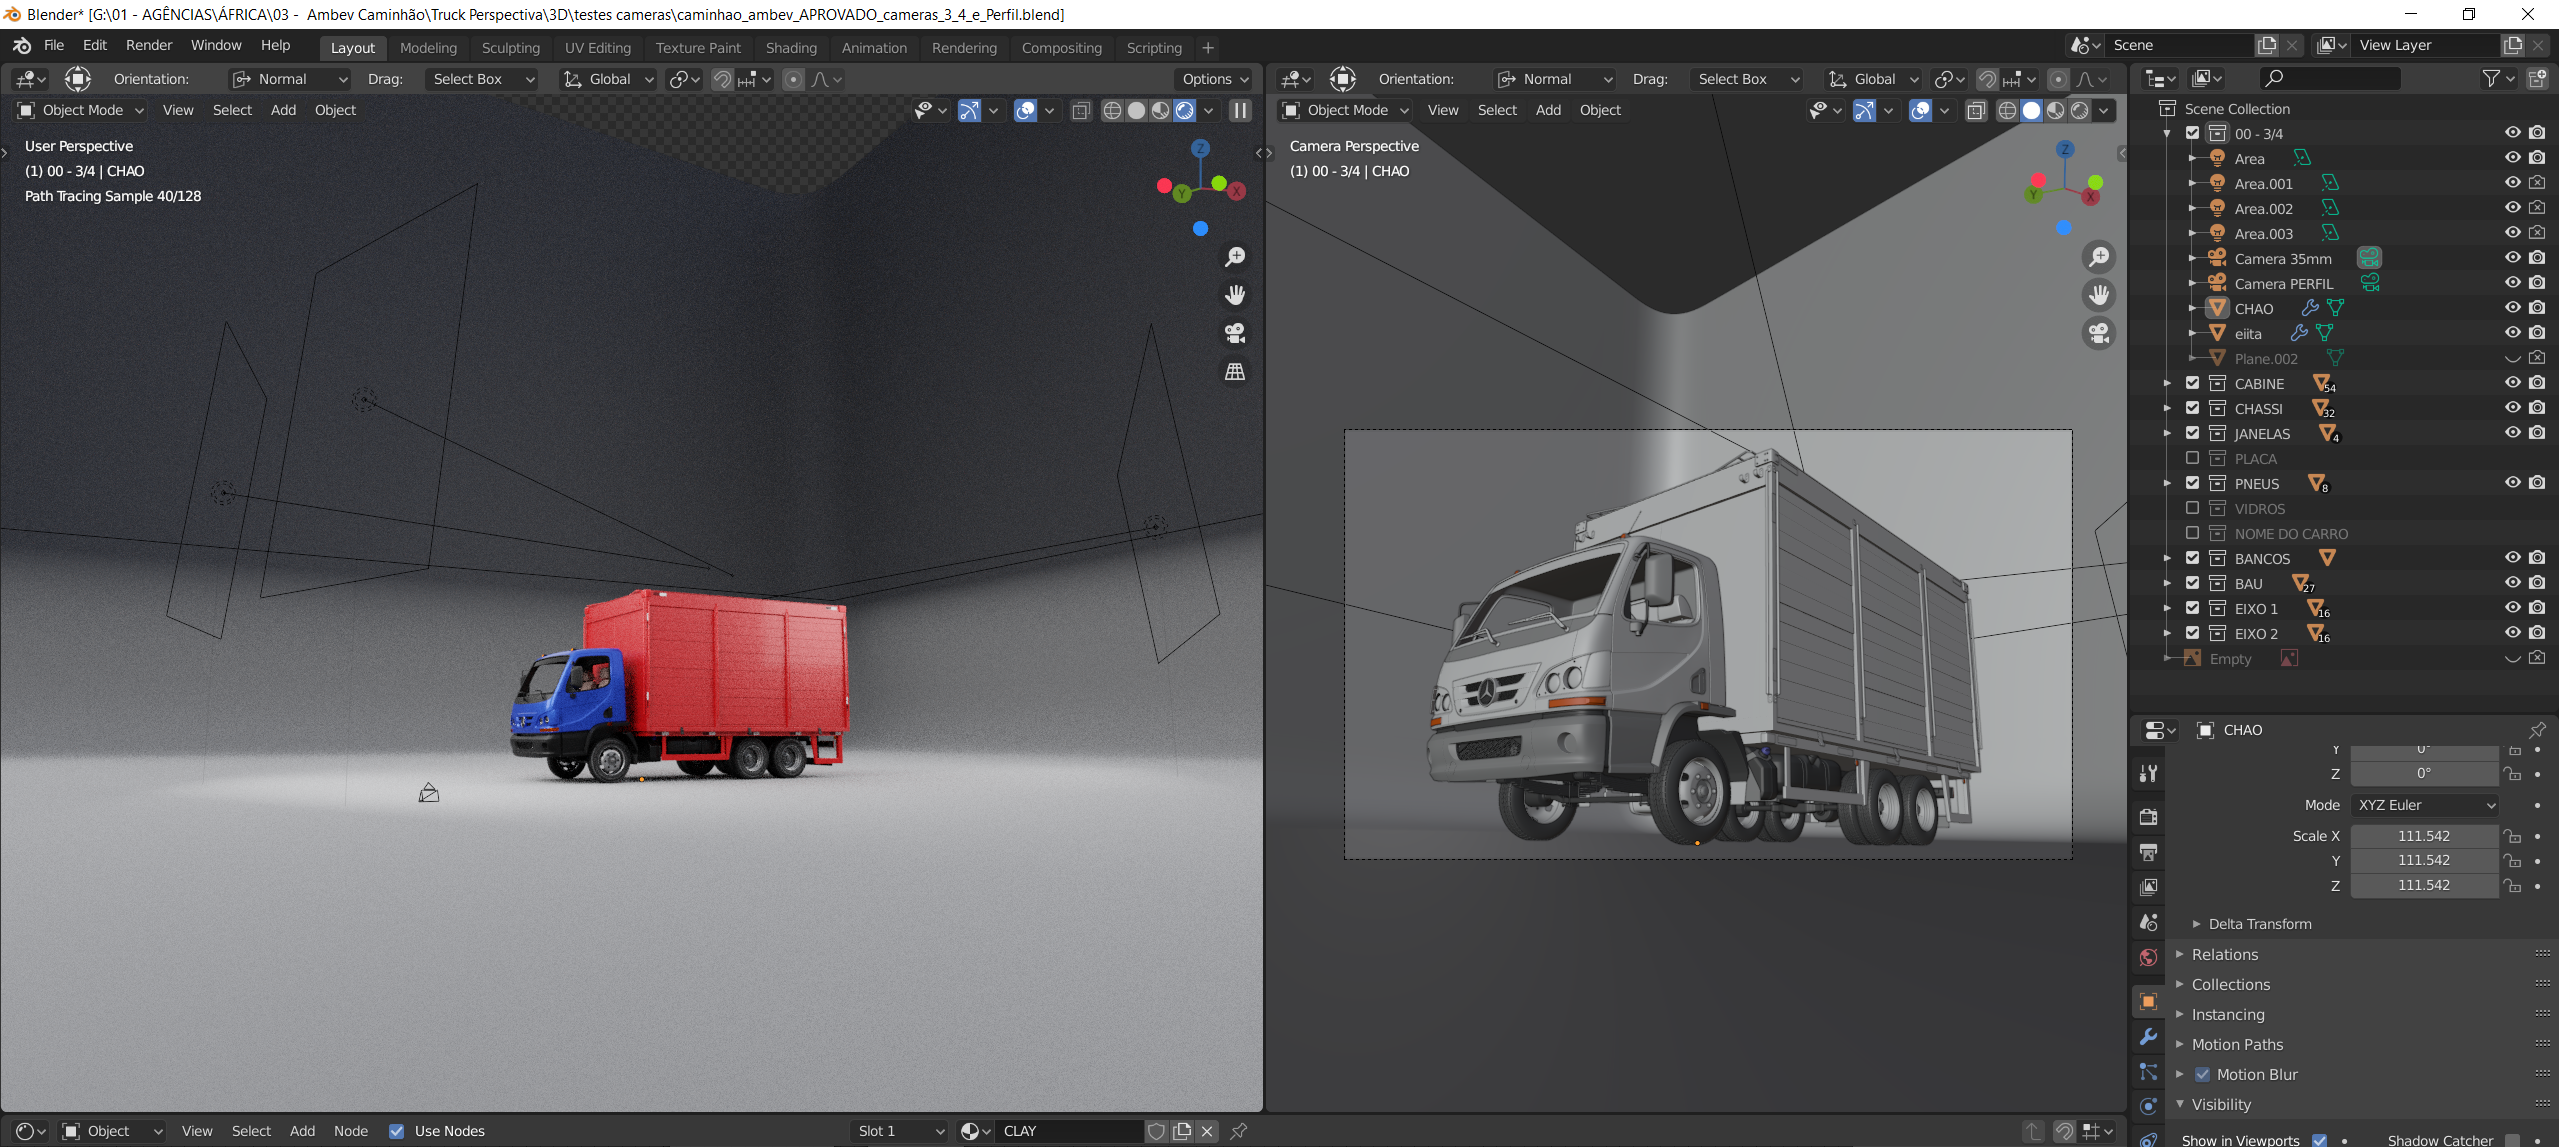
Task: Click the Options button in left viewport header
Action: (x=1214, y=79)
